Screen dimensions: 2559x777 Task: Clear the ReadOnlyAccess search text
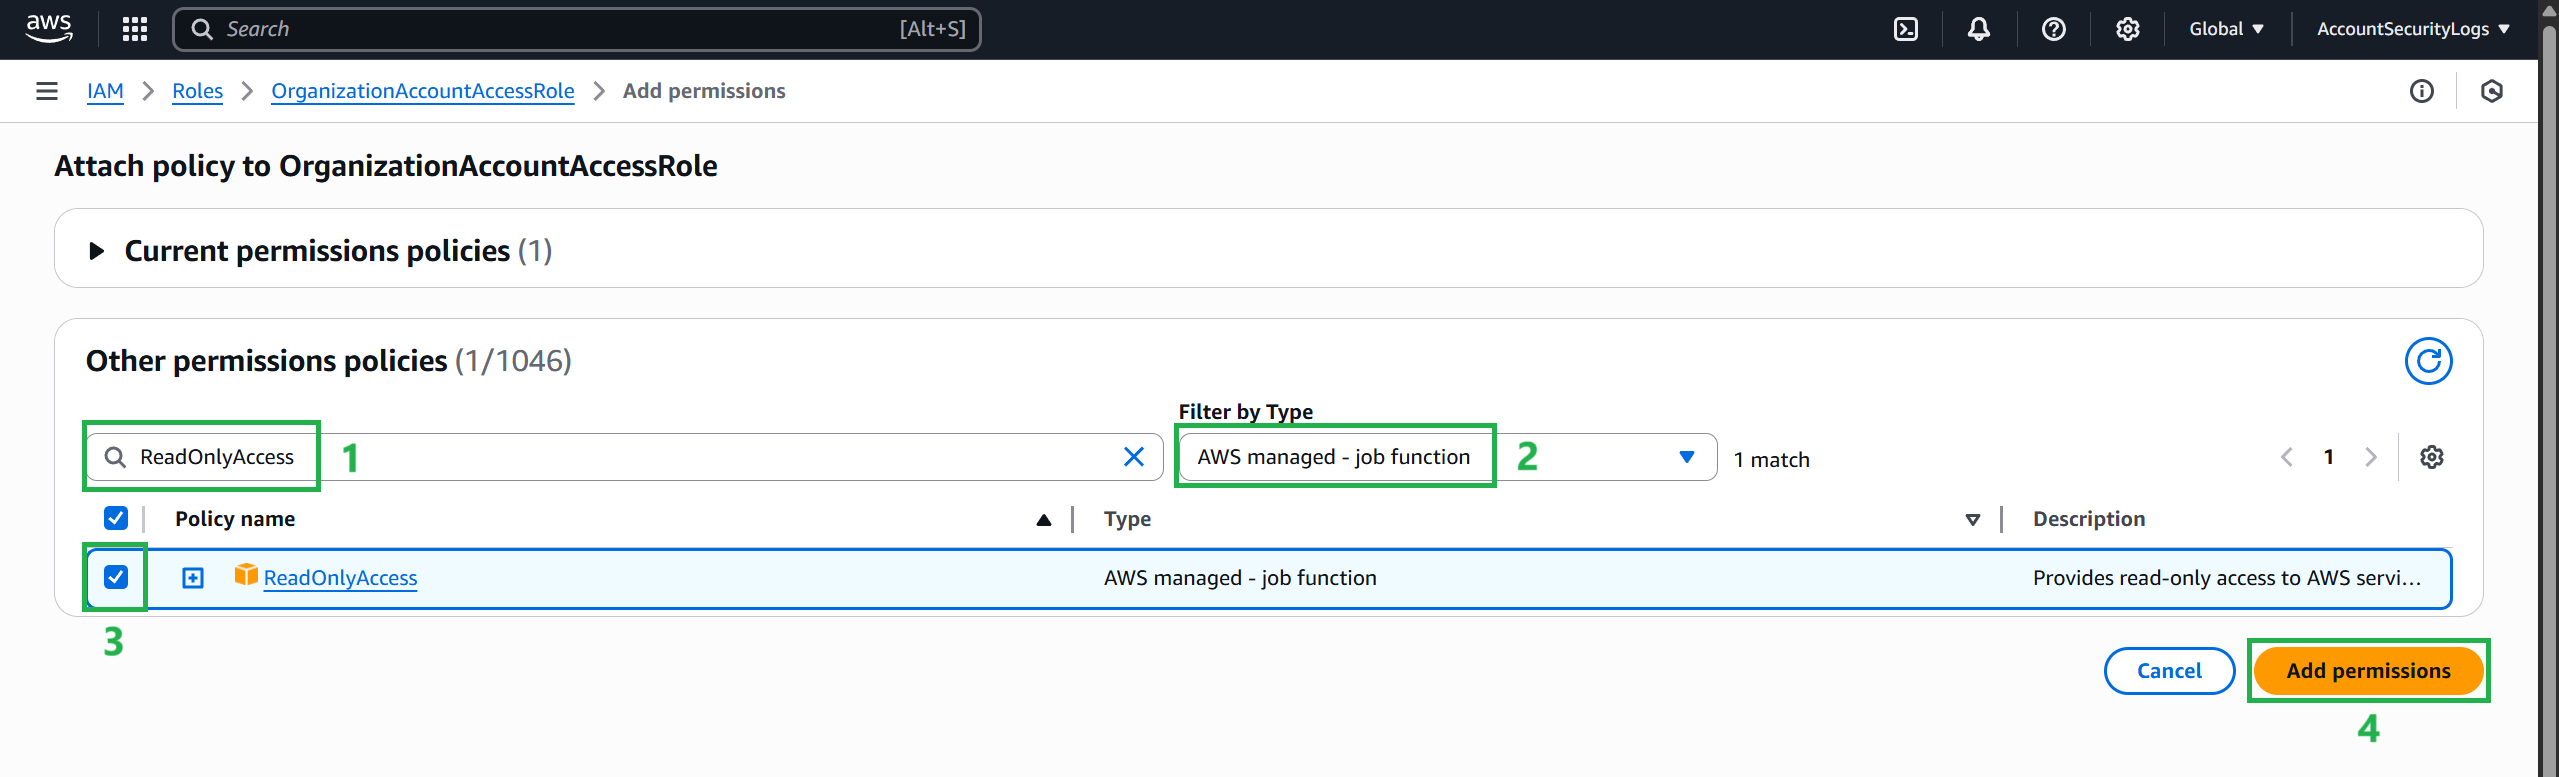[1133, 457]
